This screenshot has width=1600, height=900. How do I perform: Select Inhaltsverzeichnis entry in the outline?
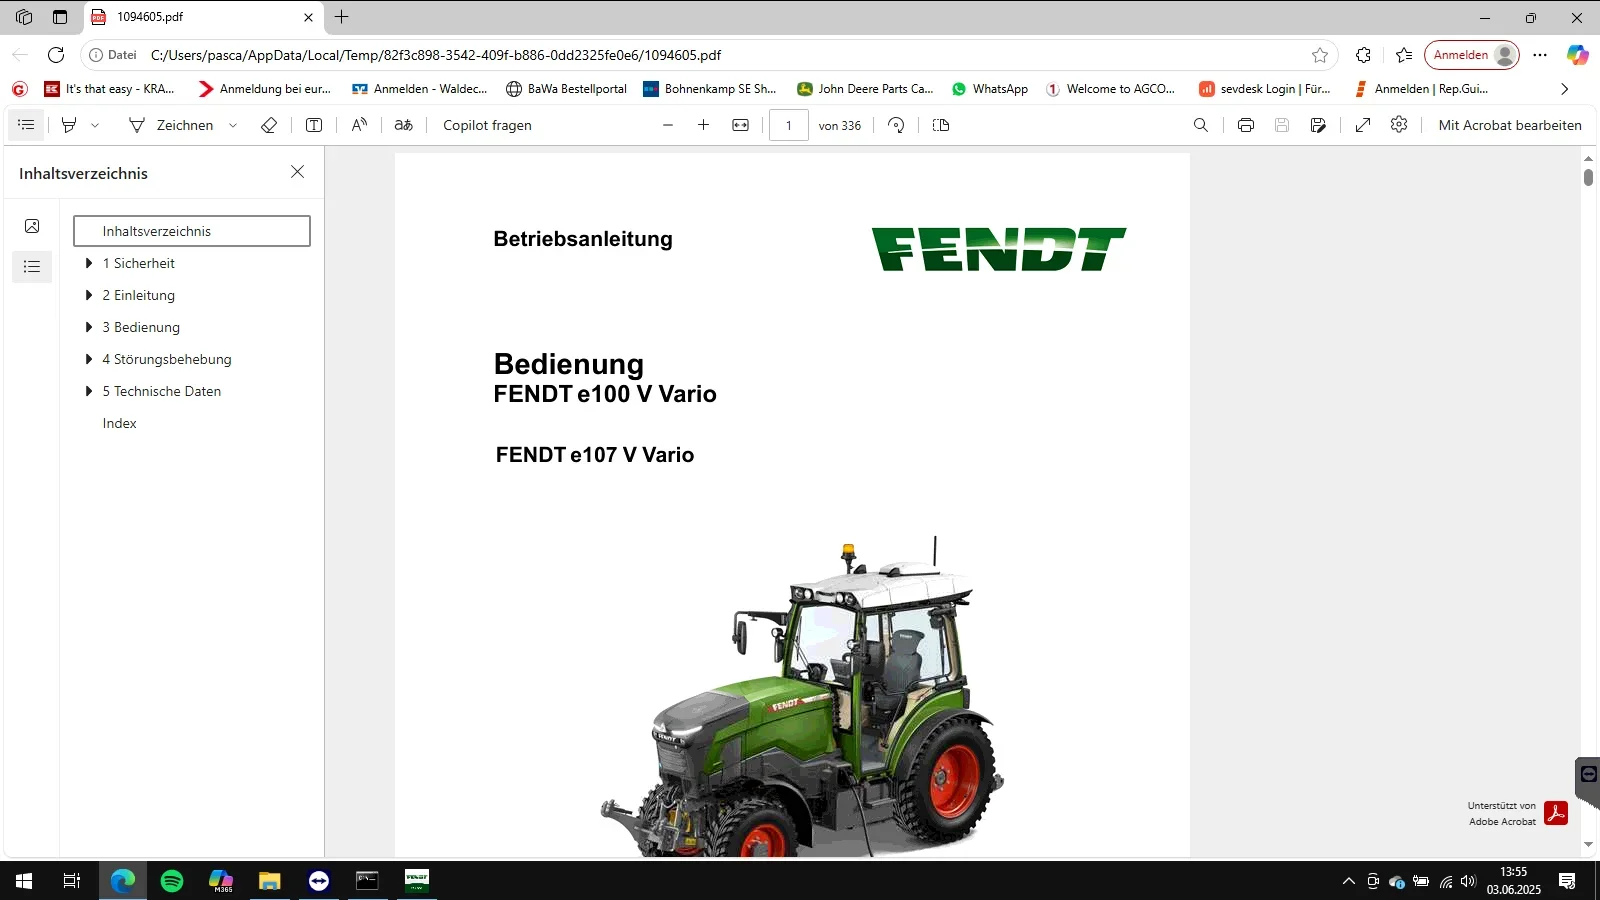pyautogui.click(x=192, y=231)
